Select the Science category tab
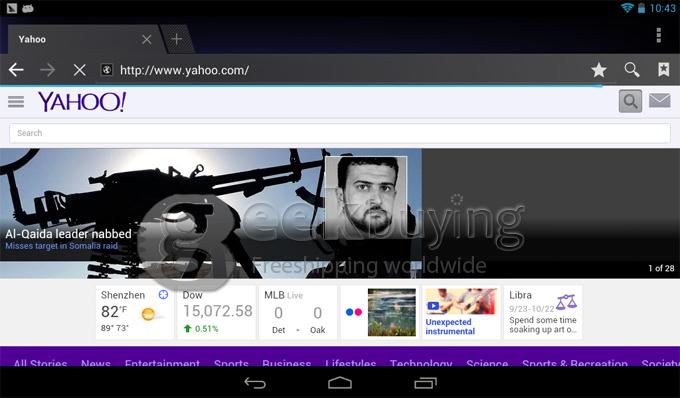The image size is (680, 398). click(x=487, y=363)
